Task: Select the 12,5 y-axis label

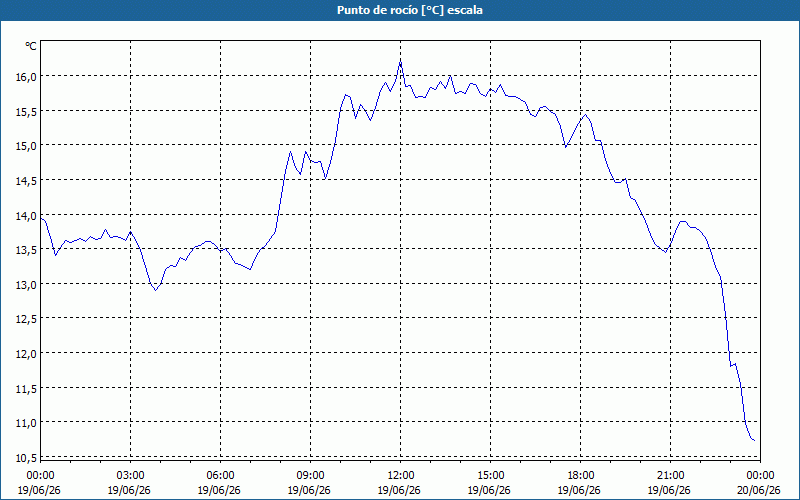Action: click(x=27, y=319)
